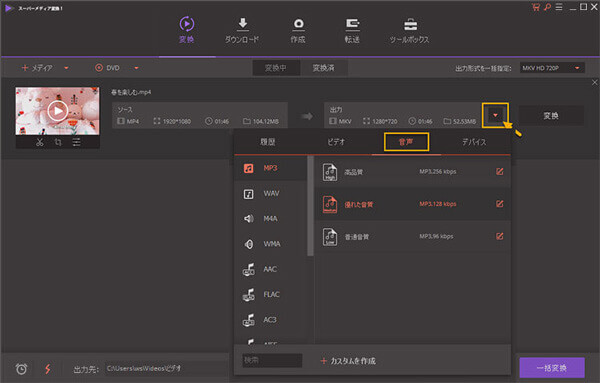Expand the DVD load dropdown arrow

click(x=136, y=68)
